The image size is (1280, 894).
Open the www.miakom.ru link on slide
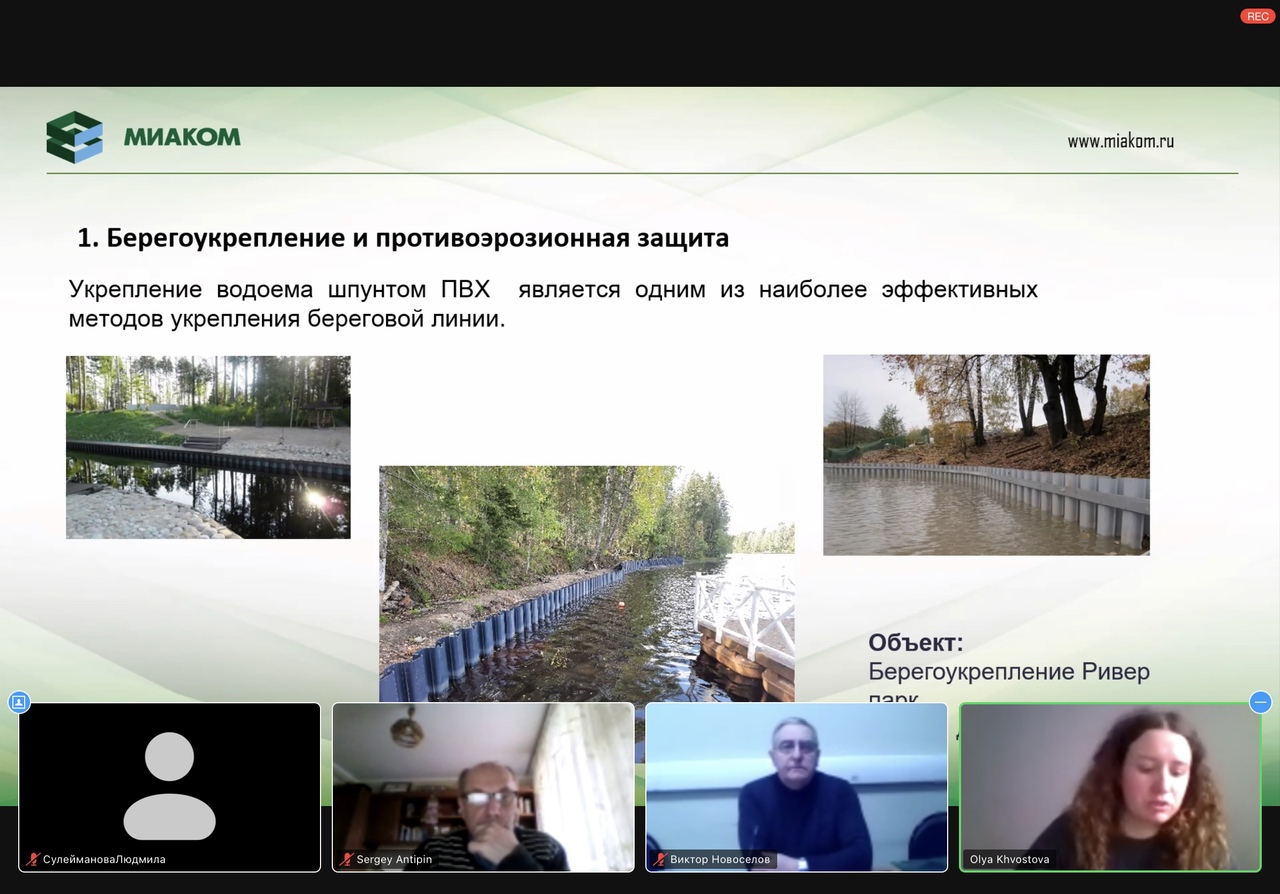pyautogui.click(x=1120, y=141)
